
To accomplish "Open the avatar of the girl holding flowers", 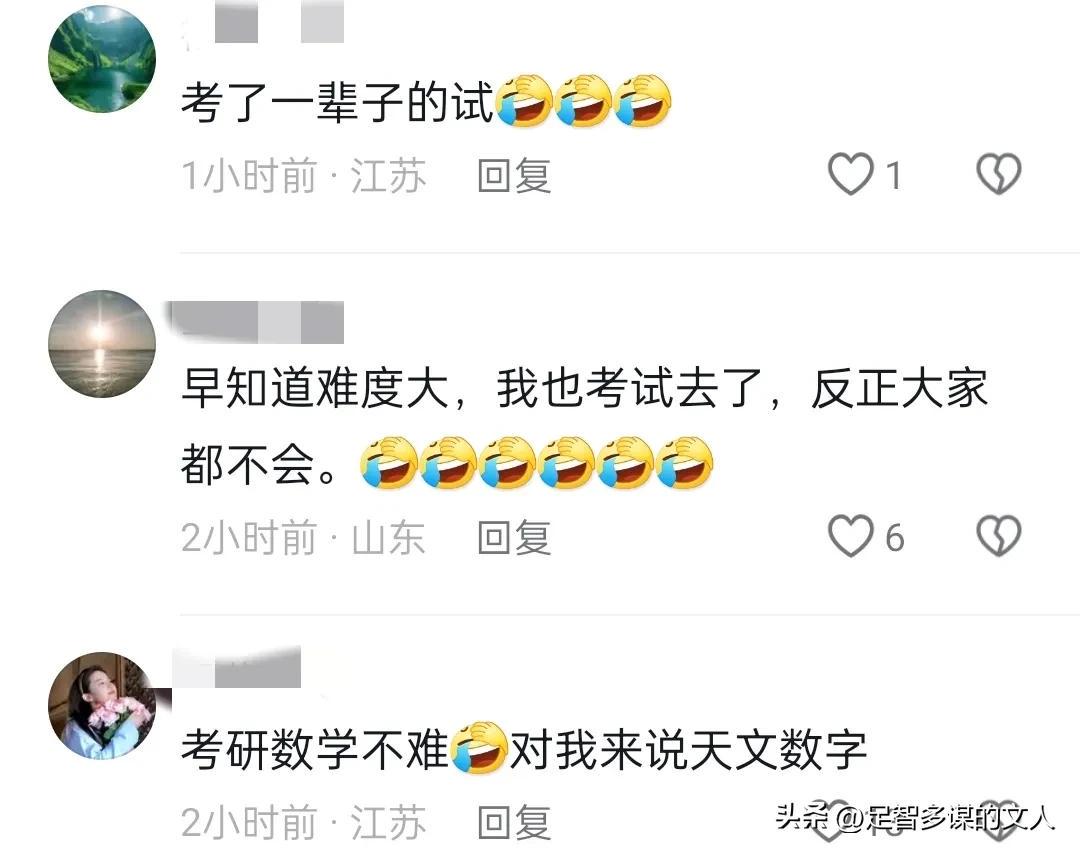I will click(102, 705).
